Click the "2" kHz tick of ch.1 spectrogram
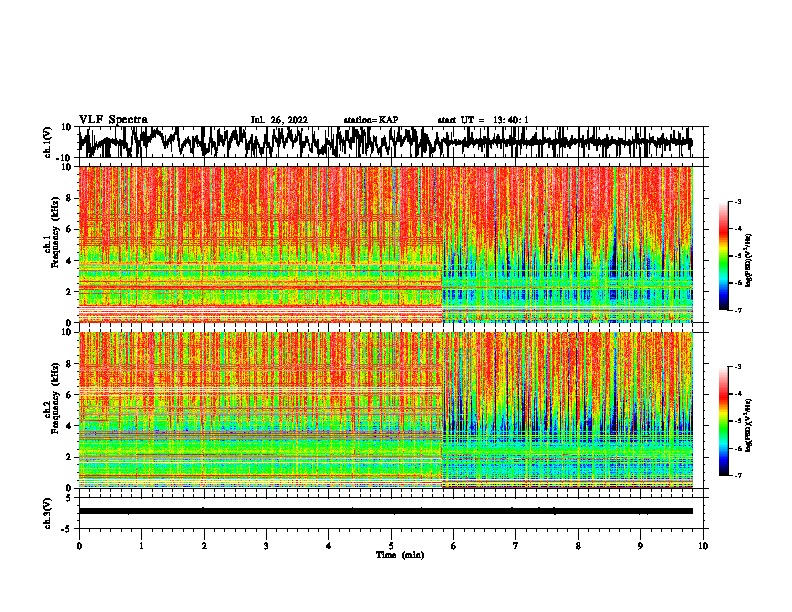The image size is (792, 612). 69,291
